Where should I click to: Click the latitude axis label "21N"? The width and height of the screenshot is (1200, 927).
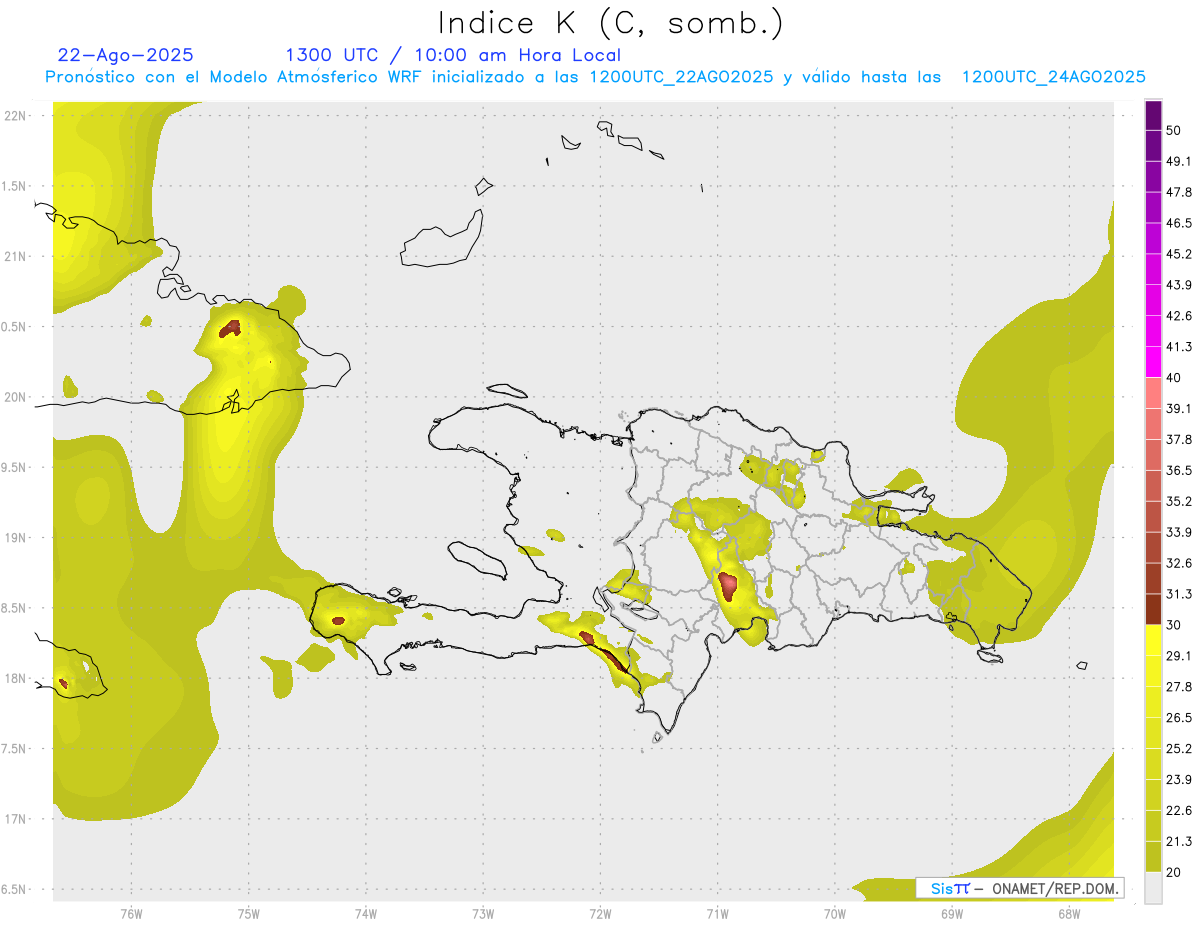point(17,256)
